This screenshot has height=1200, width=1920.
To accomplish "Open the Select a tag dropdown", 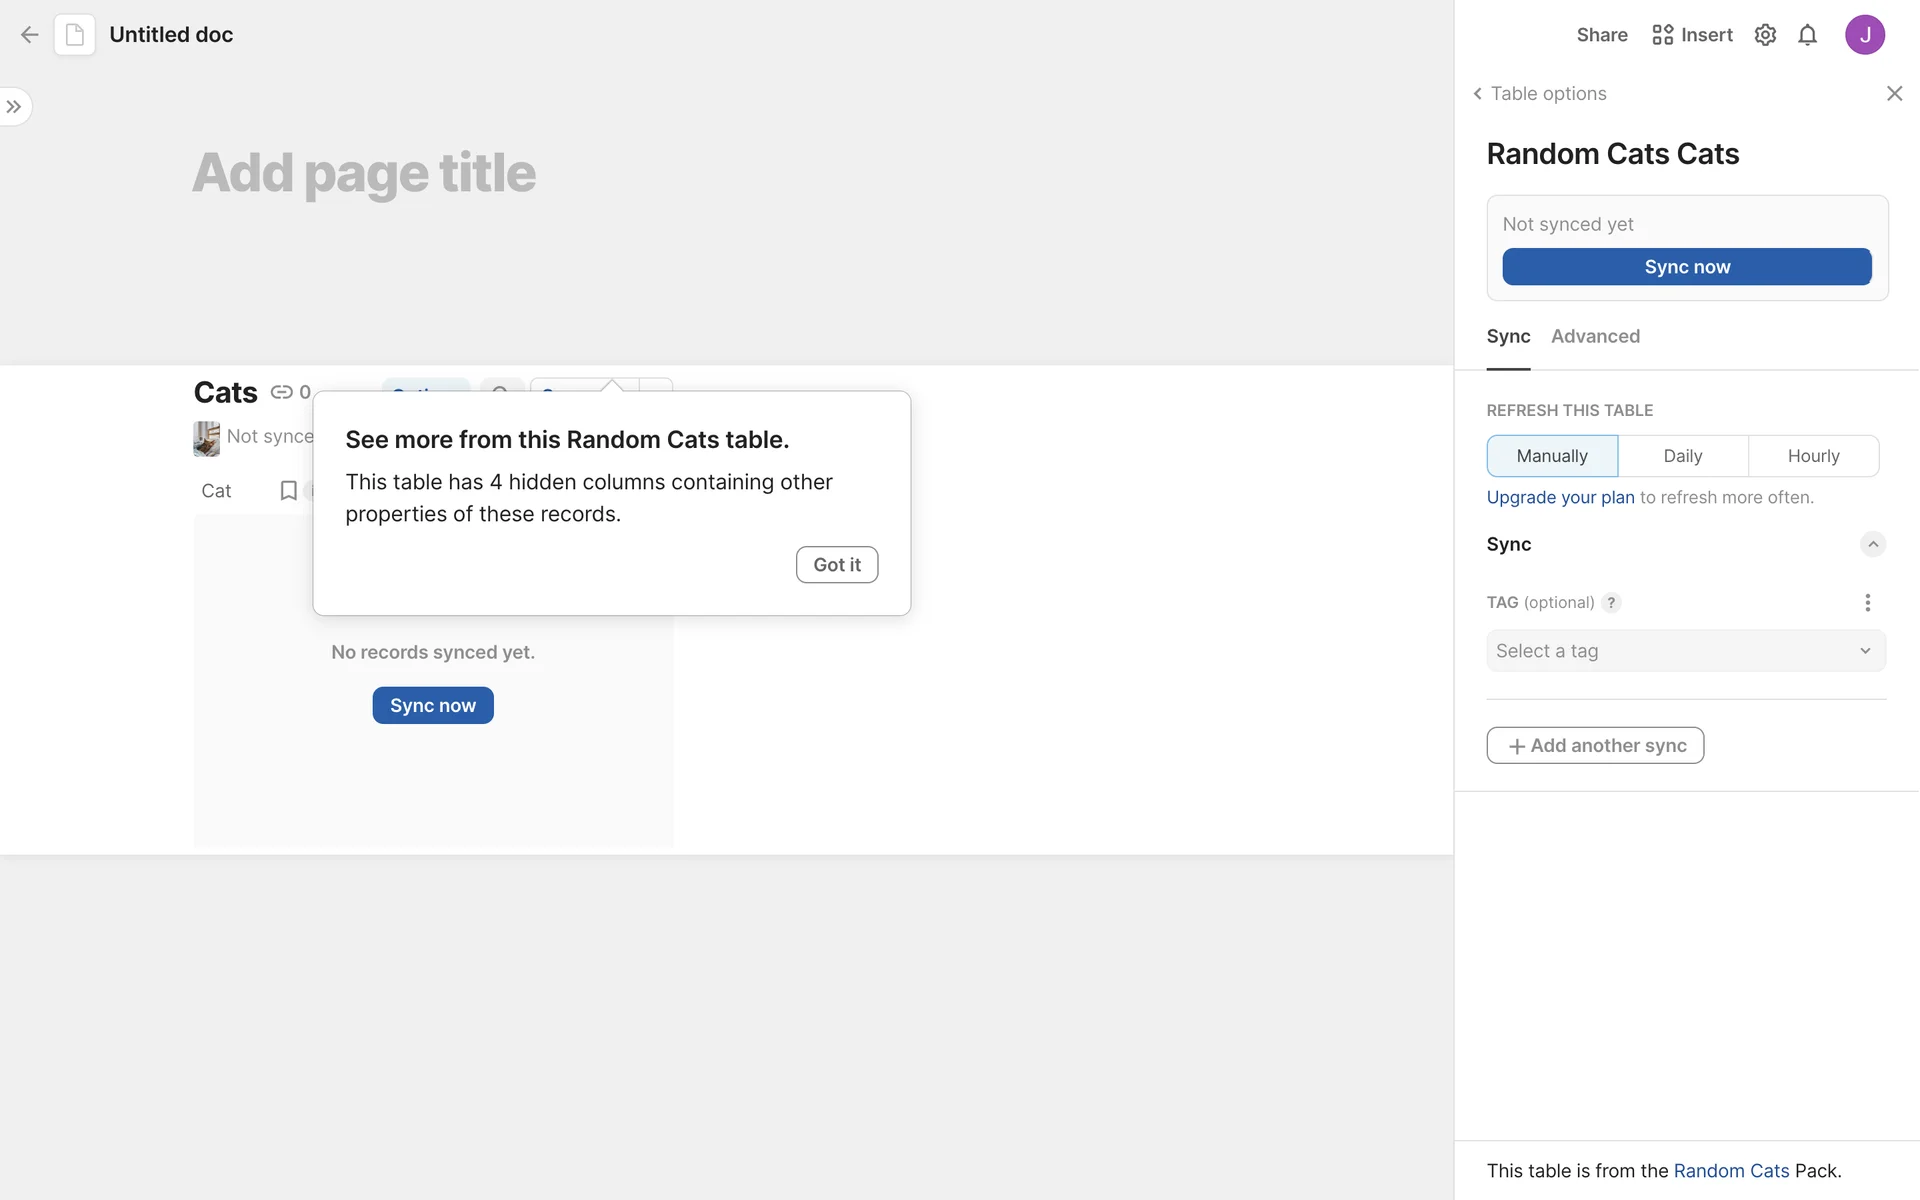I will 1685,651.
